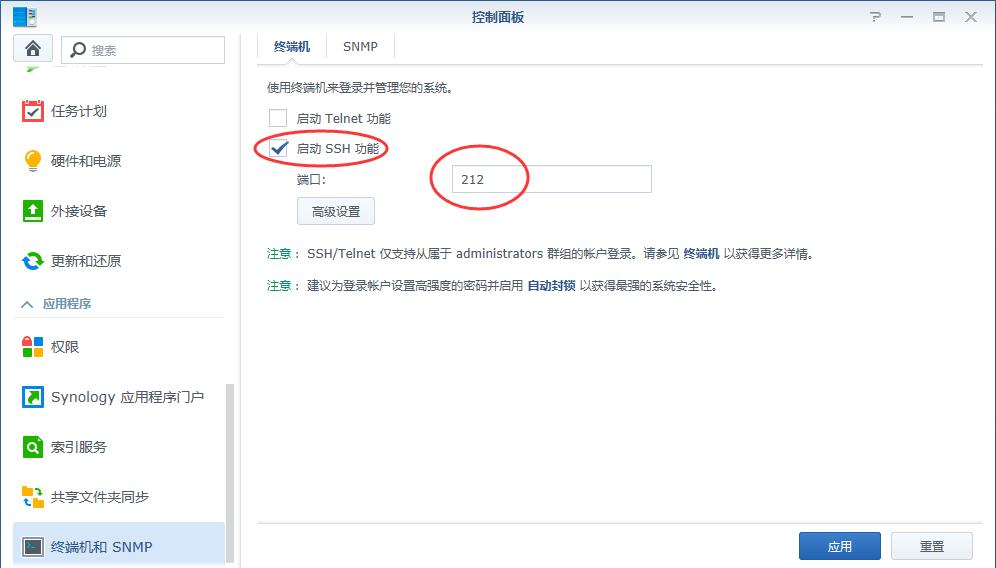The width and height of the screenshot is (996, 568).
Task: Open 任务计划 task scheduler icon
Action: click(x=33, y=111)
